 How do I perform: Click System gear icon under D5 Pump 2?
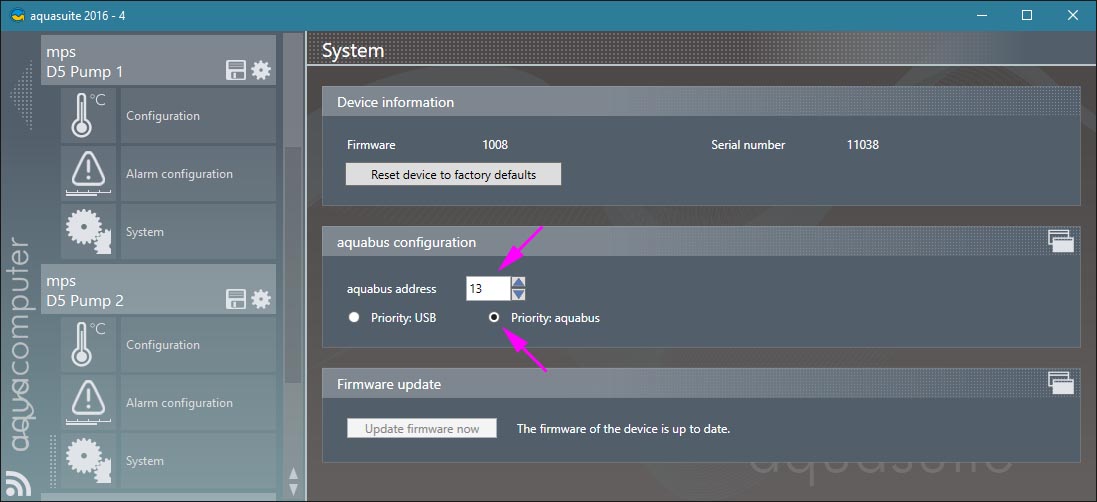pyautogui.click(x=89, y=461)
